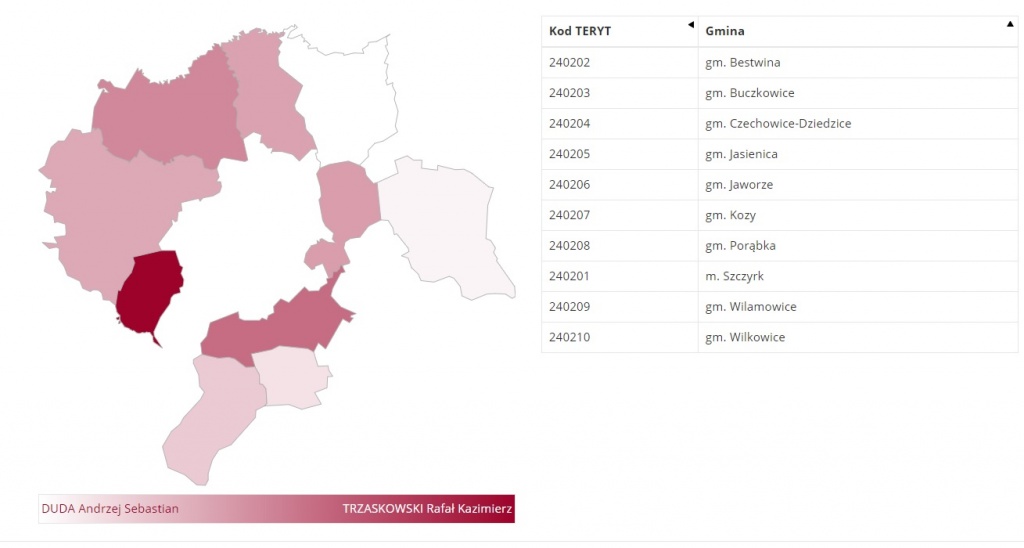Sort table by Kod TERYT arrow
Screen dimensions: 1024x548
pyautogui.click(x=691, y=25)
